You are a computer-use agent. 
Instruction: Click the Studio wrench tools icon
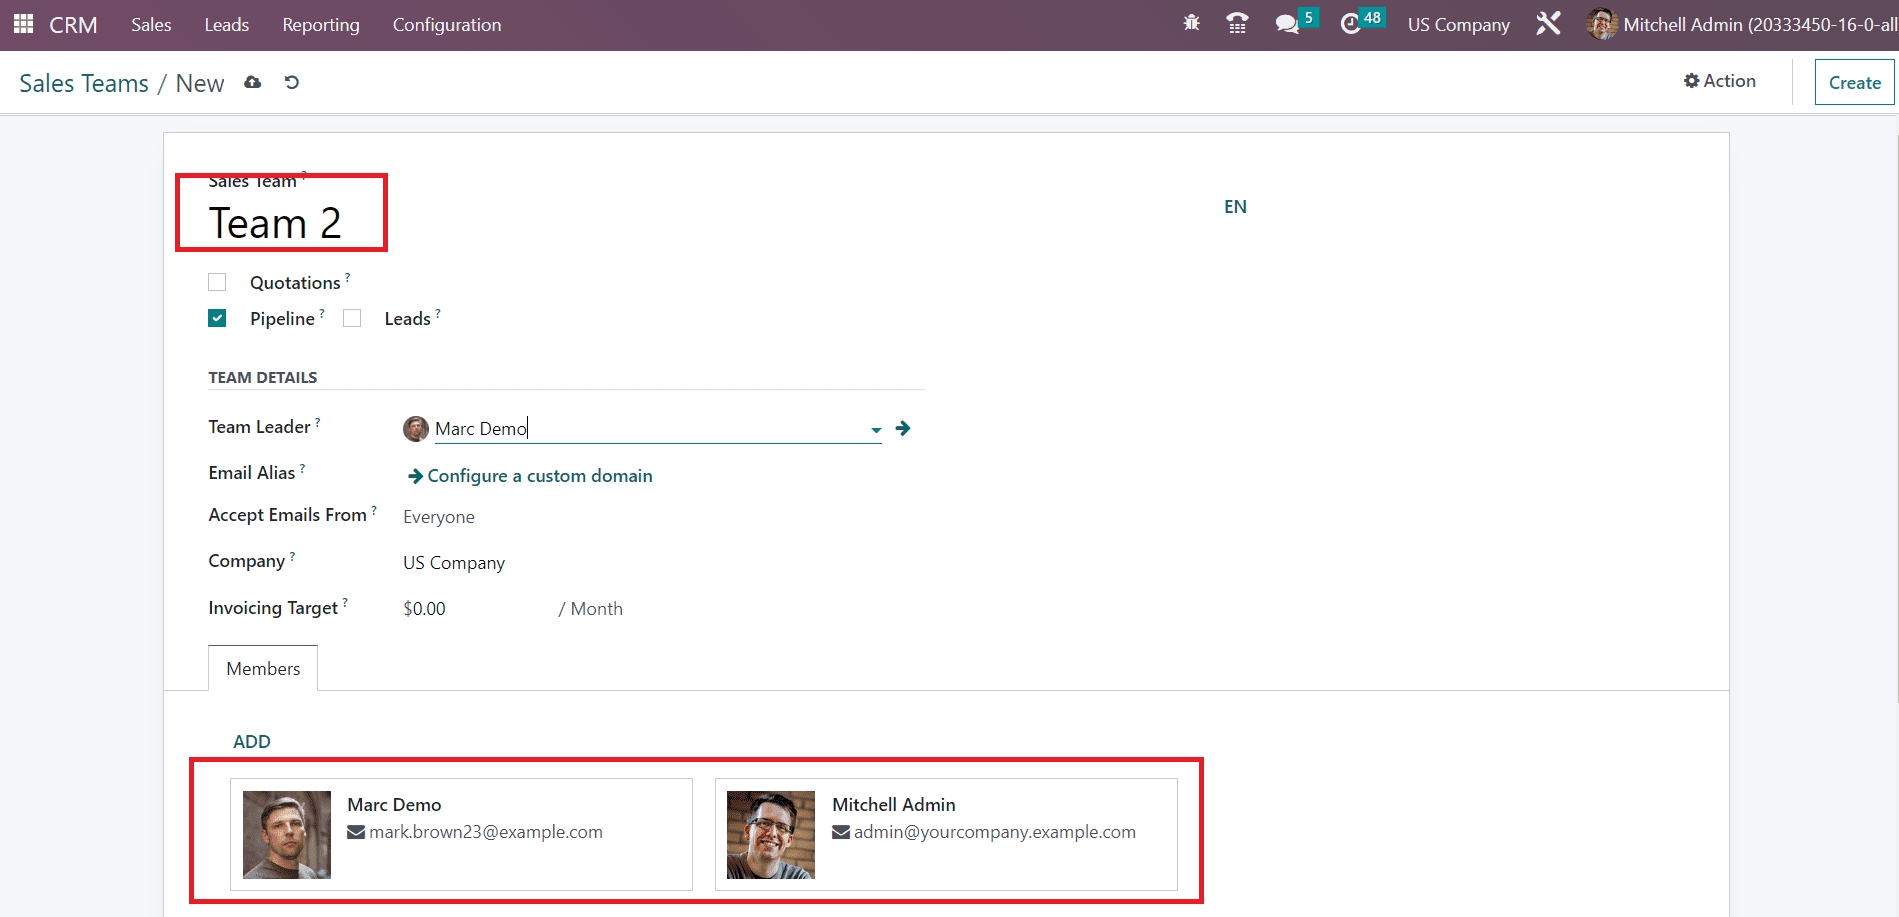[x=1548, y=24]
